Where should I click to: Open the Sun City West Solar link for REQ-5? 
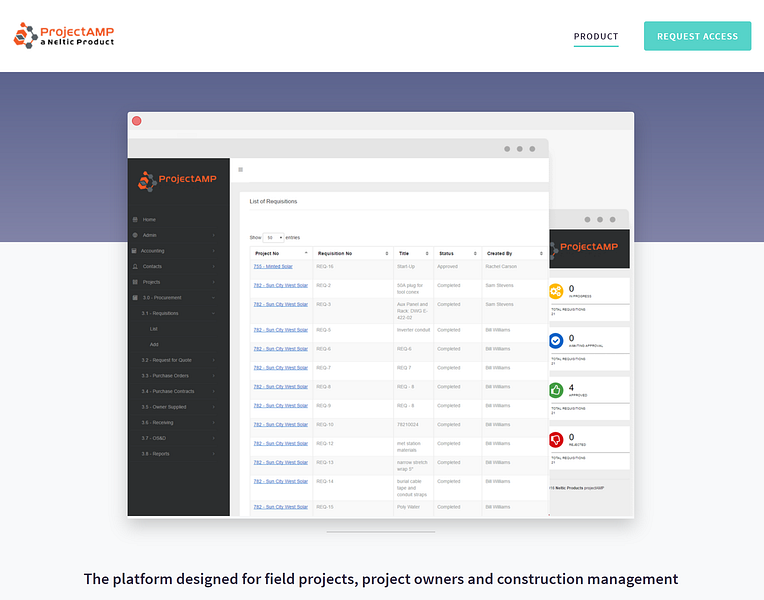click(x=281, y=330)
